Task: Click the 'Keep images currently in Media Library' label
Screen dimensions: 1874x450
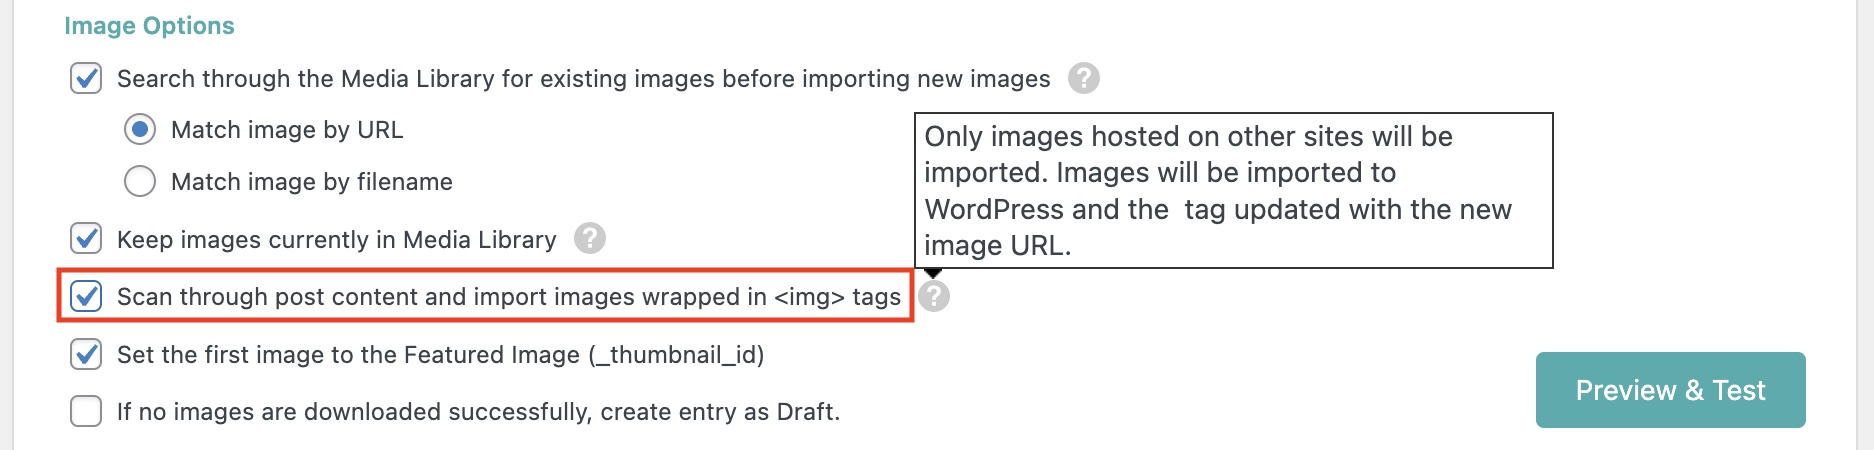Action: click(x=336, y=240)
